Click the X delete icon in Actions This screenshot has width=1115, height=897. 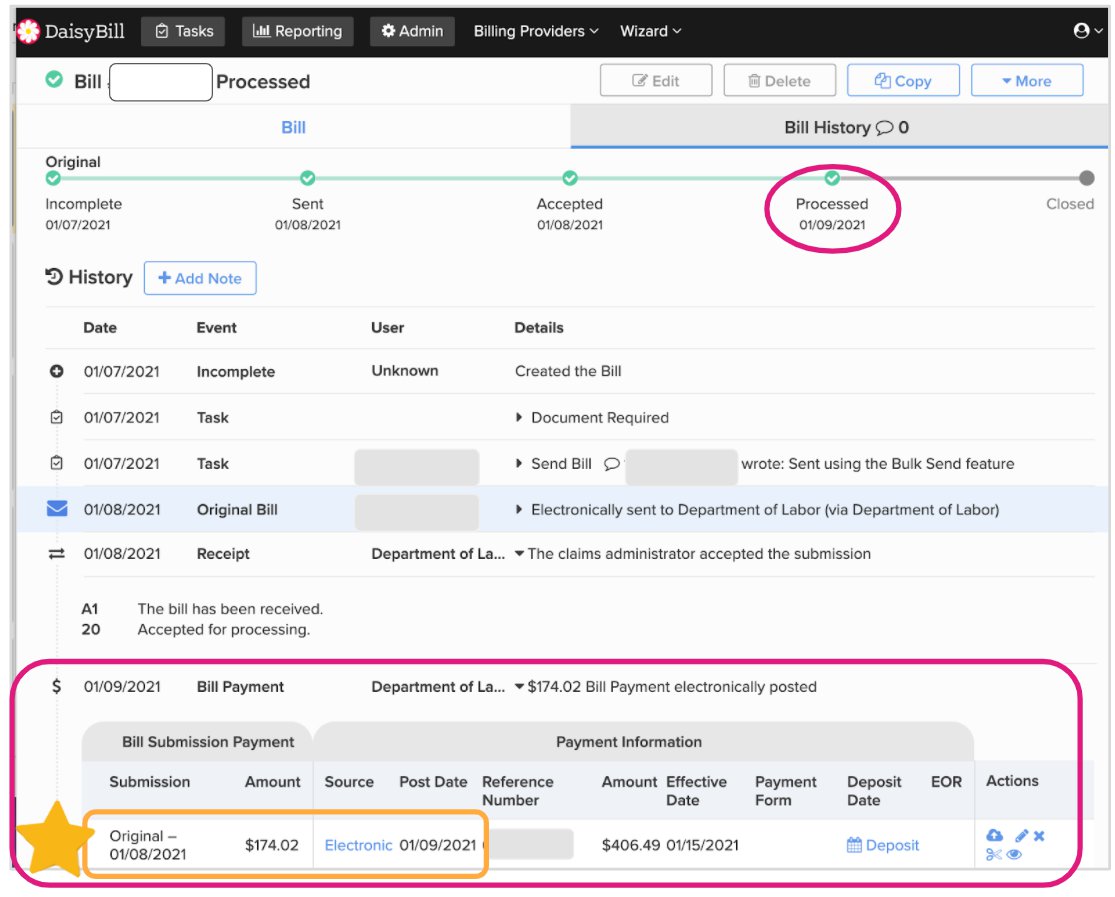tap(1040, 835)
